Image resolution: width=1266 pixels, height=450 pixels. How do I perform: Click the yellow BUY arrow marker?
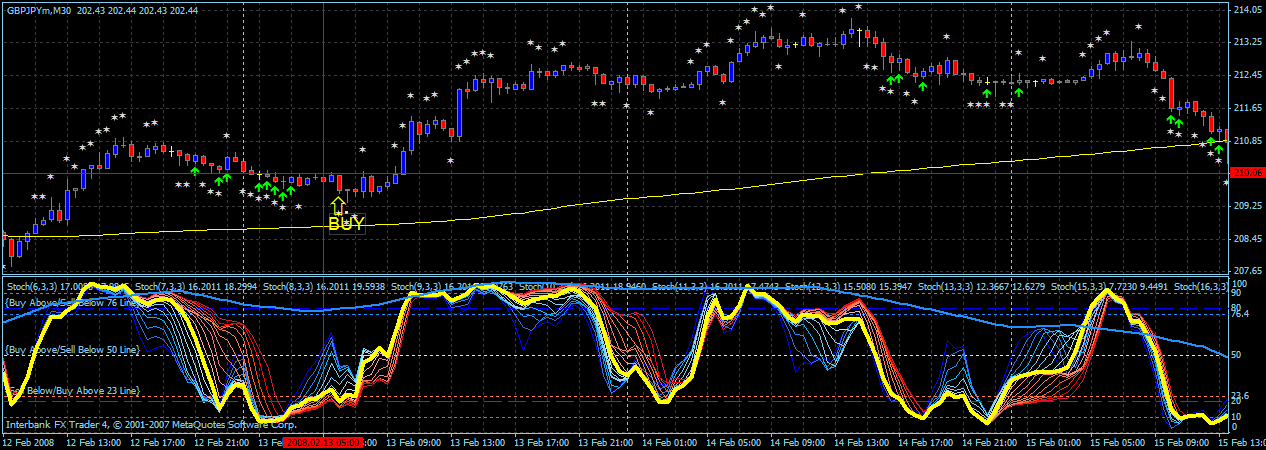click(x=338, y=205)
